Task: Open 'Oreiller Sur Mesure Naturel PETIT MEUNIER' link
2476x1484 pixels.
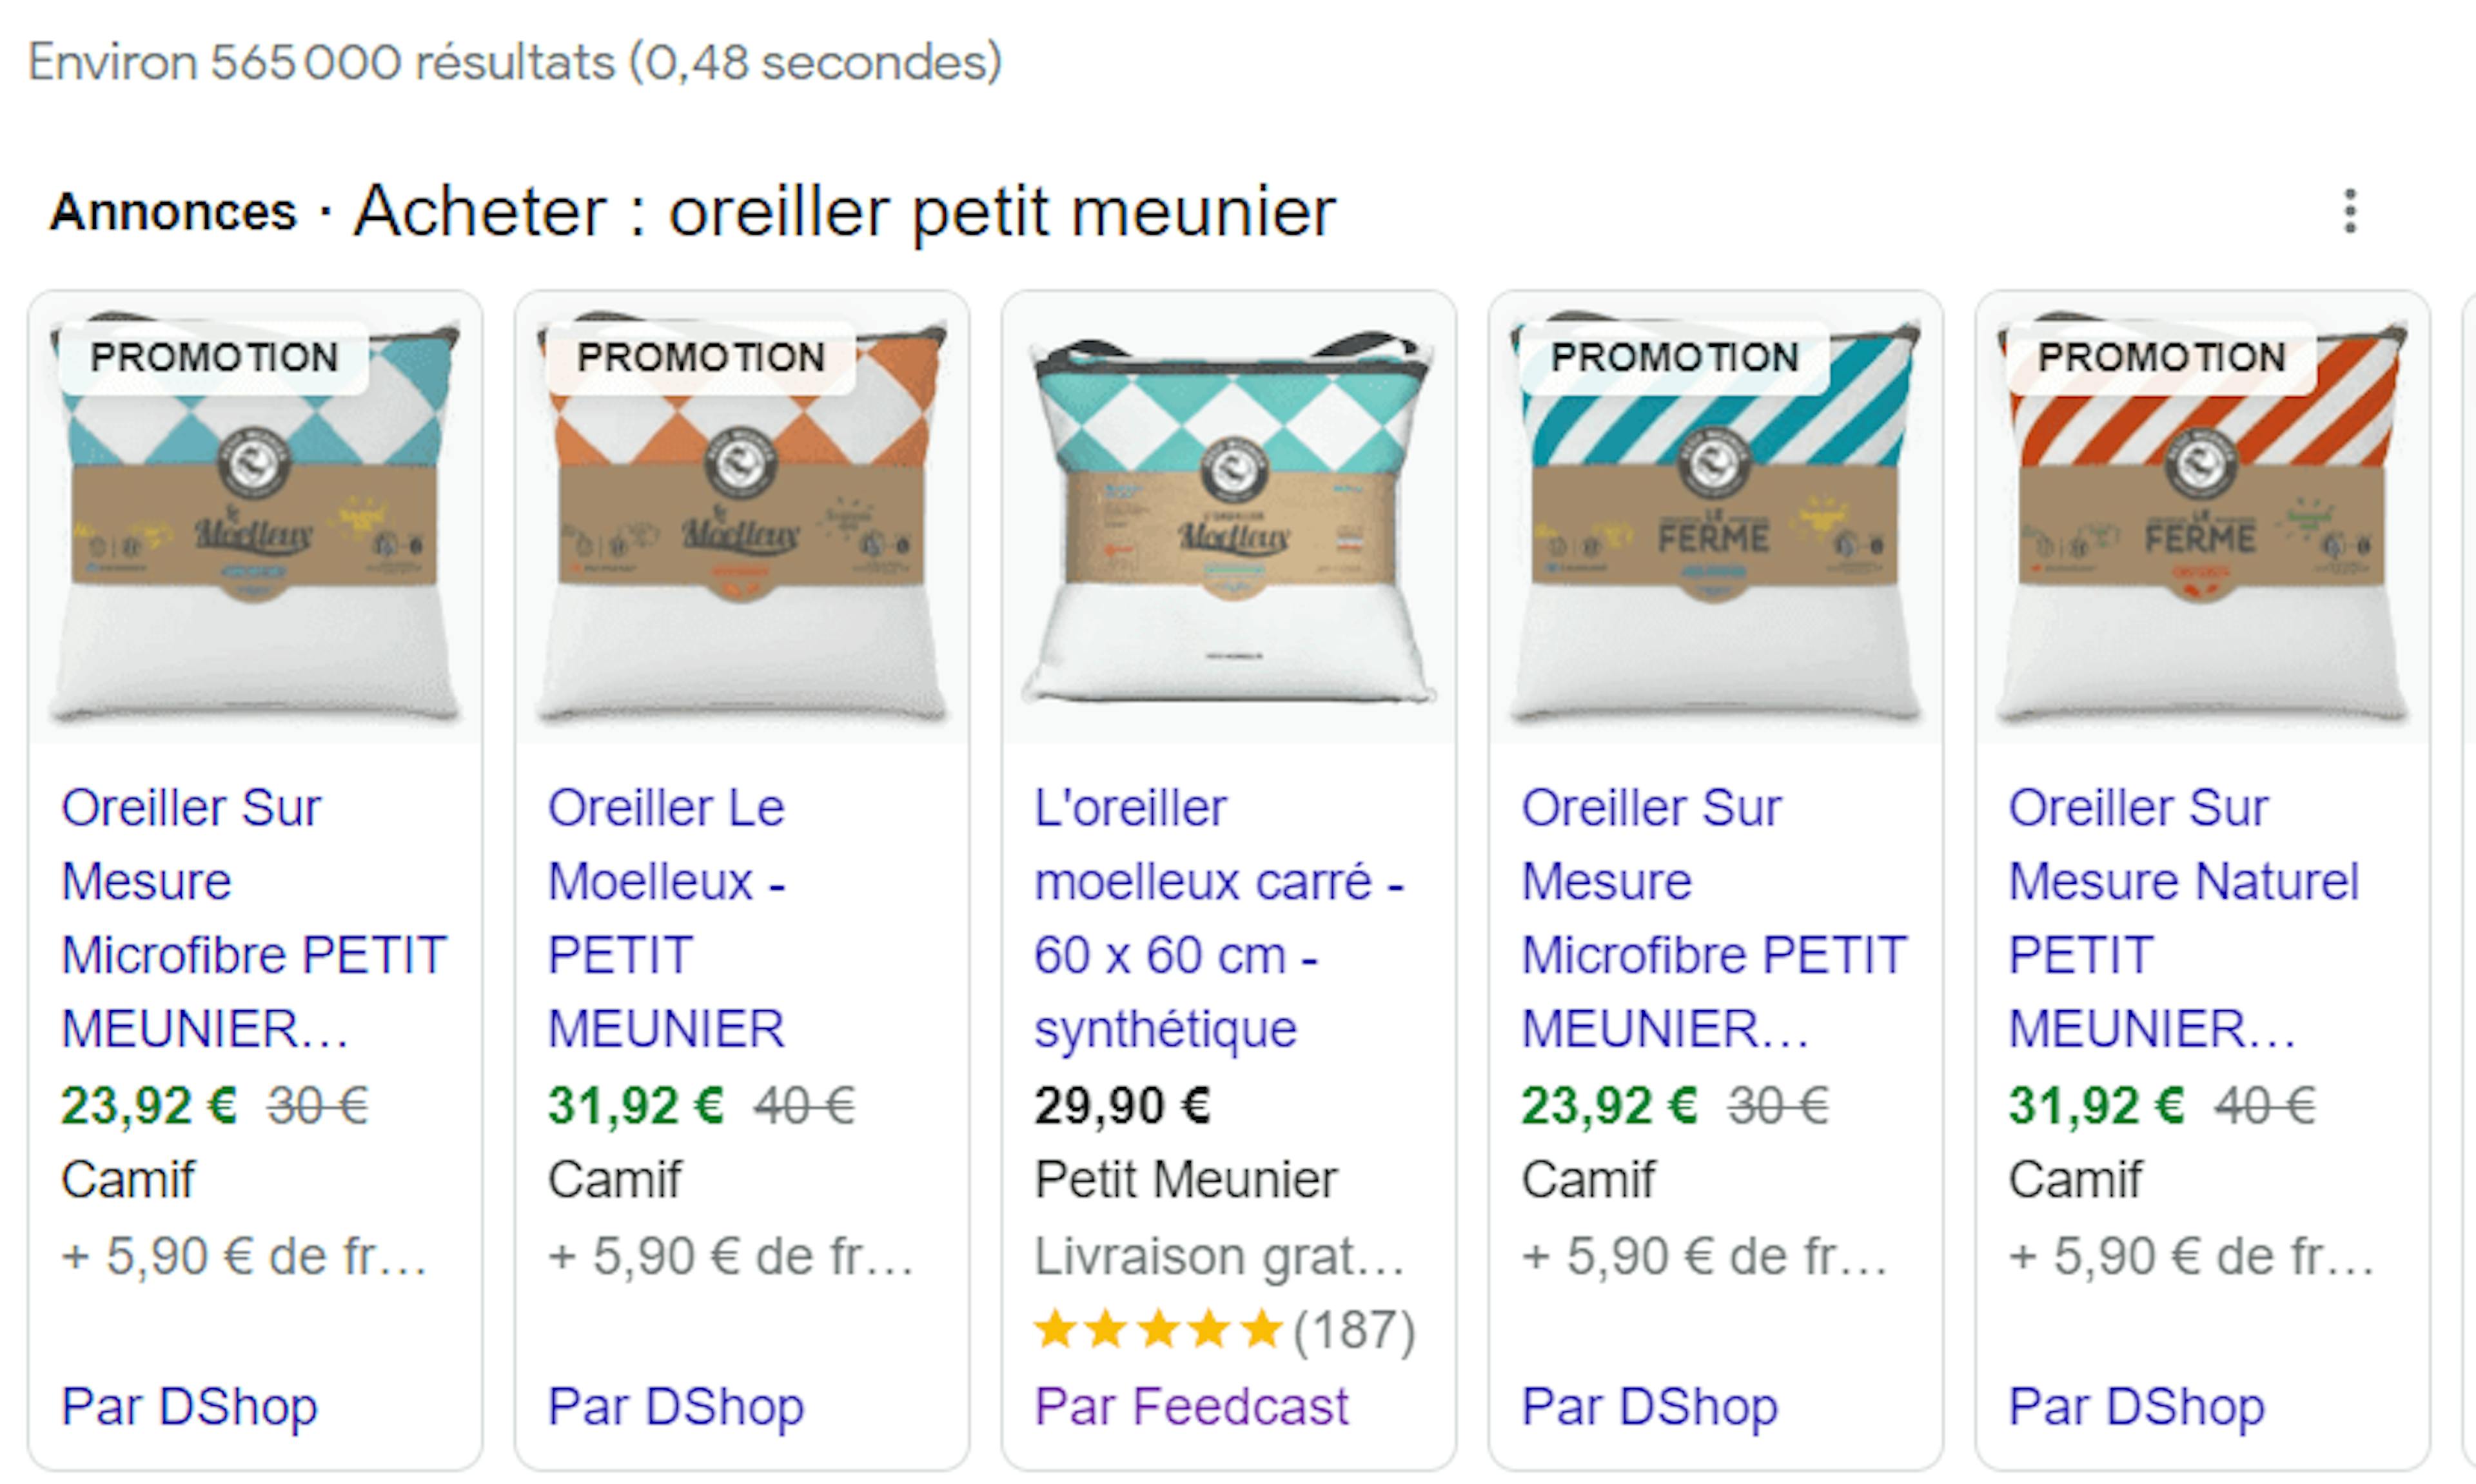Action: click(2183, 918)
